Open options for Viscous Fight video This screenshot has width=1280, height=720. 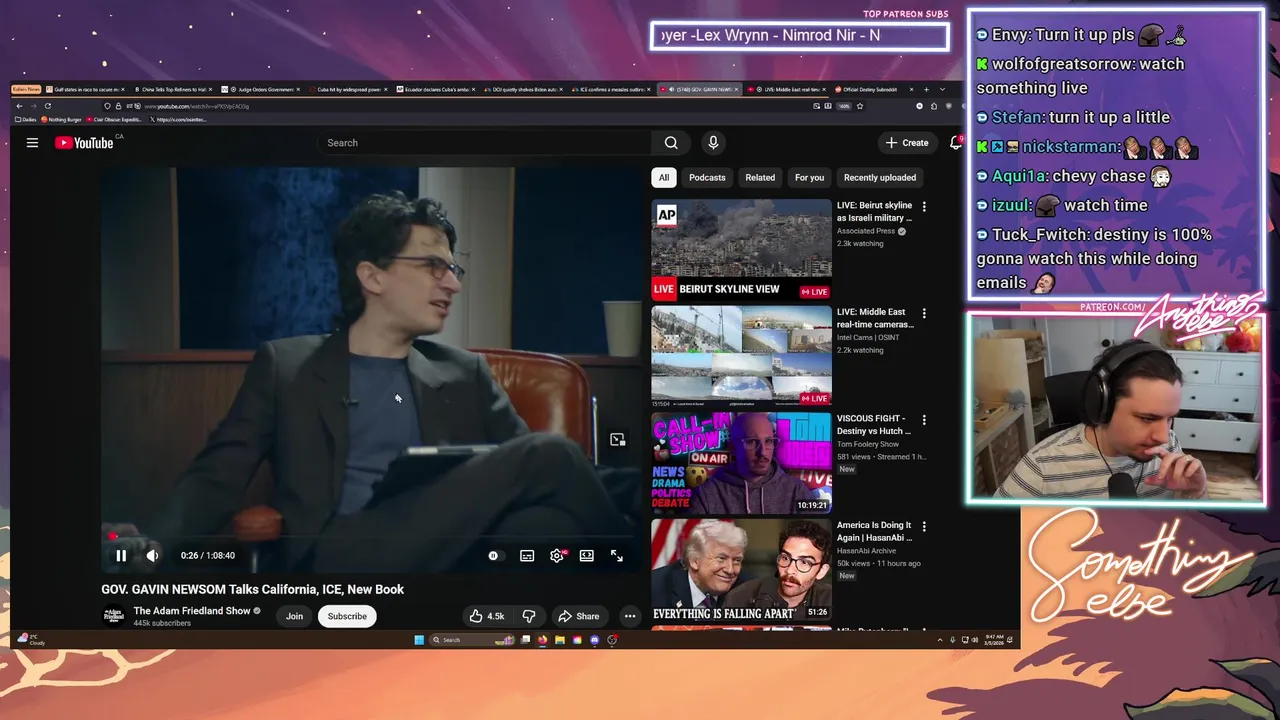point(924,420)
